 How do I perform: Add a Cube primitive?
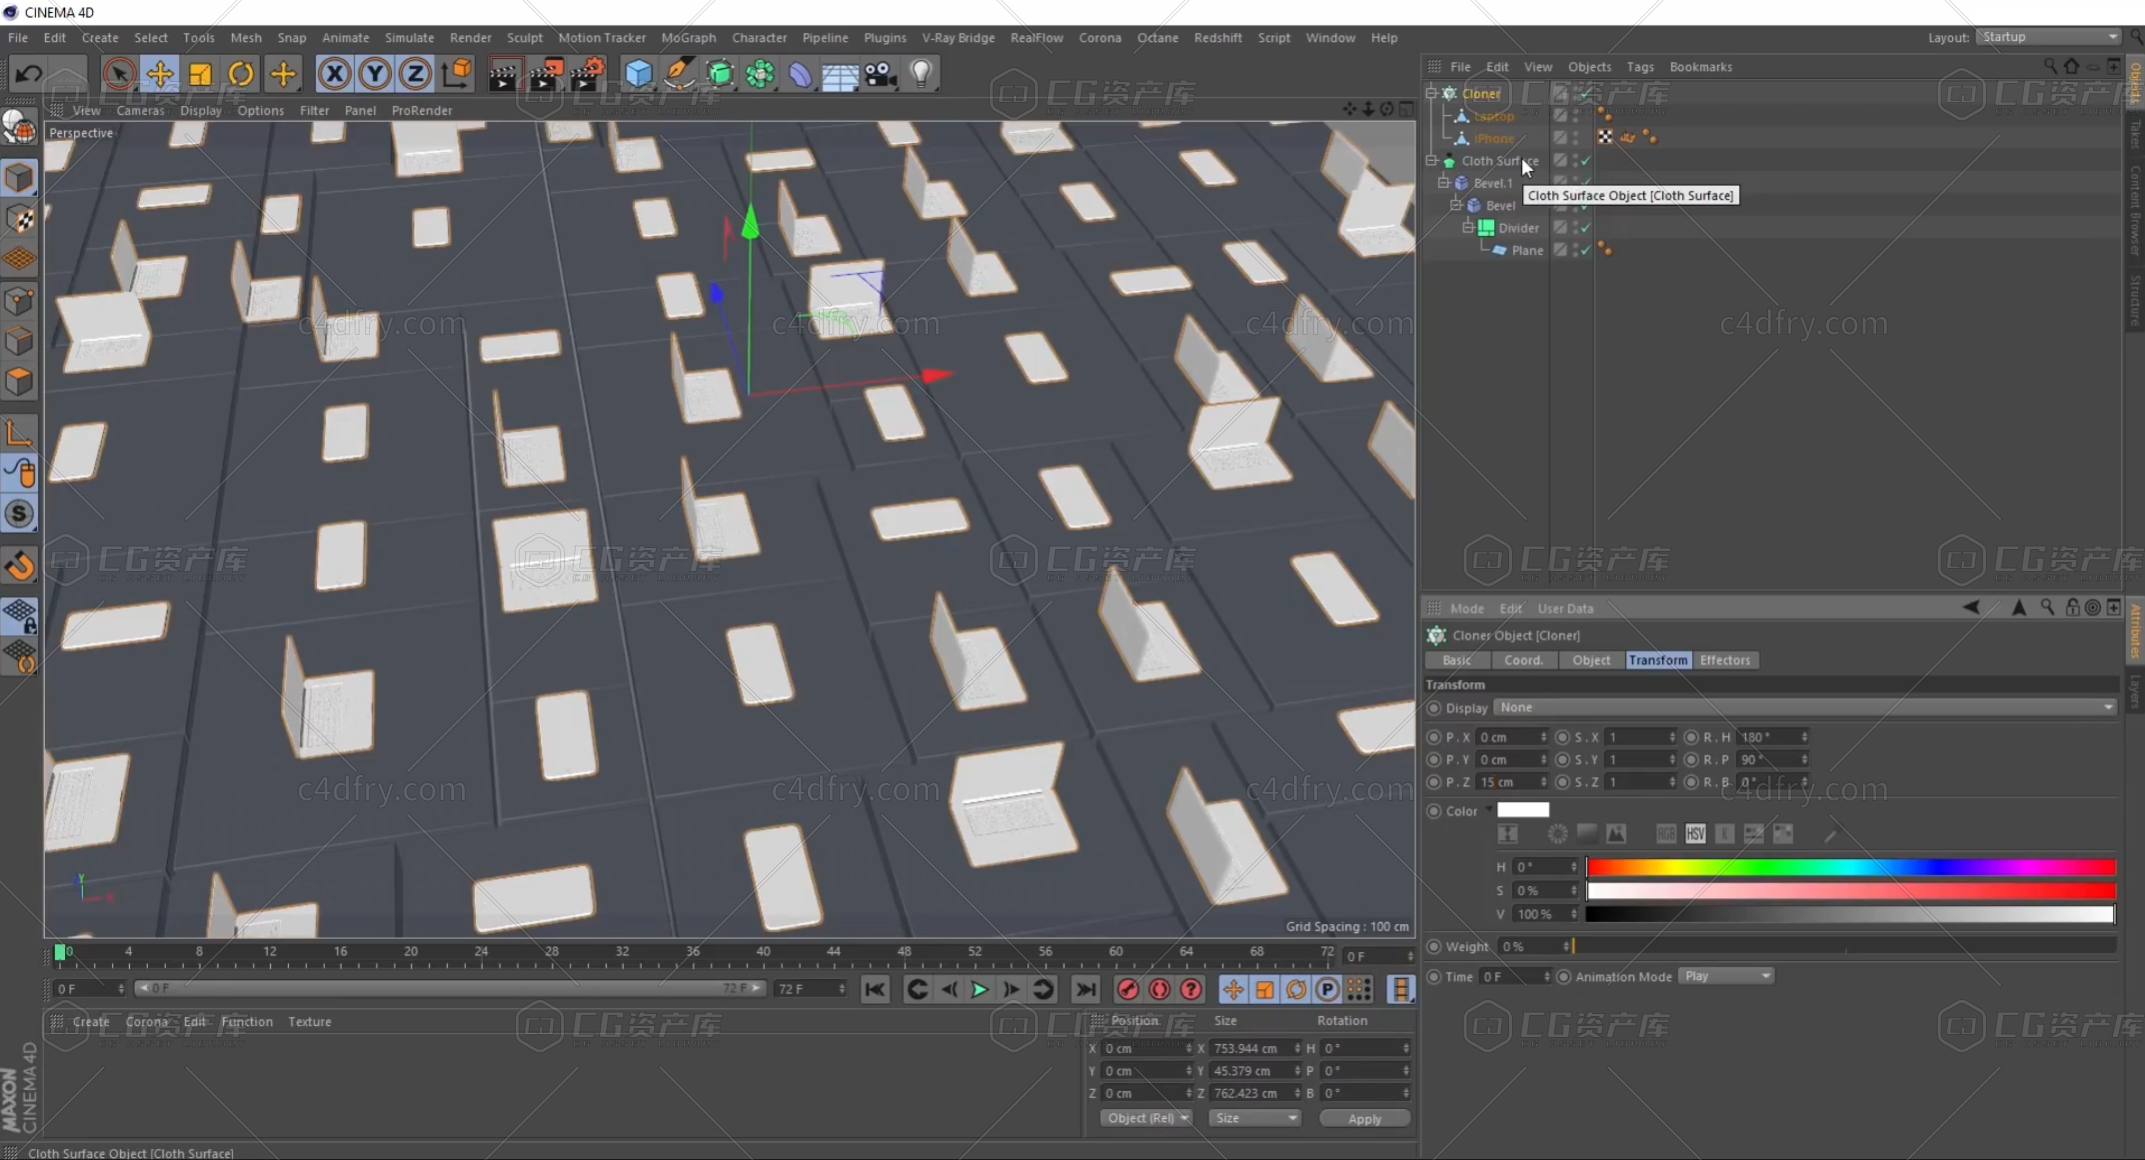(638, 74)
